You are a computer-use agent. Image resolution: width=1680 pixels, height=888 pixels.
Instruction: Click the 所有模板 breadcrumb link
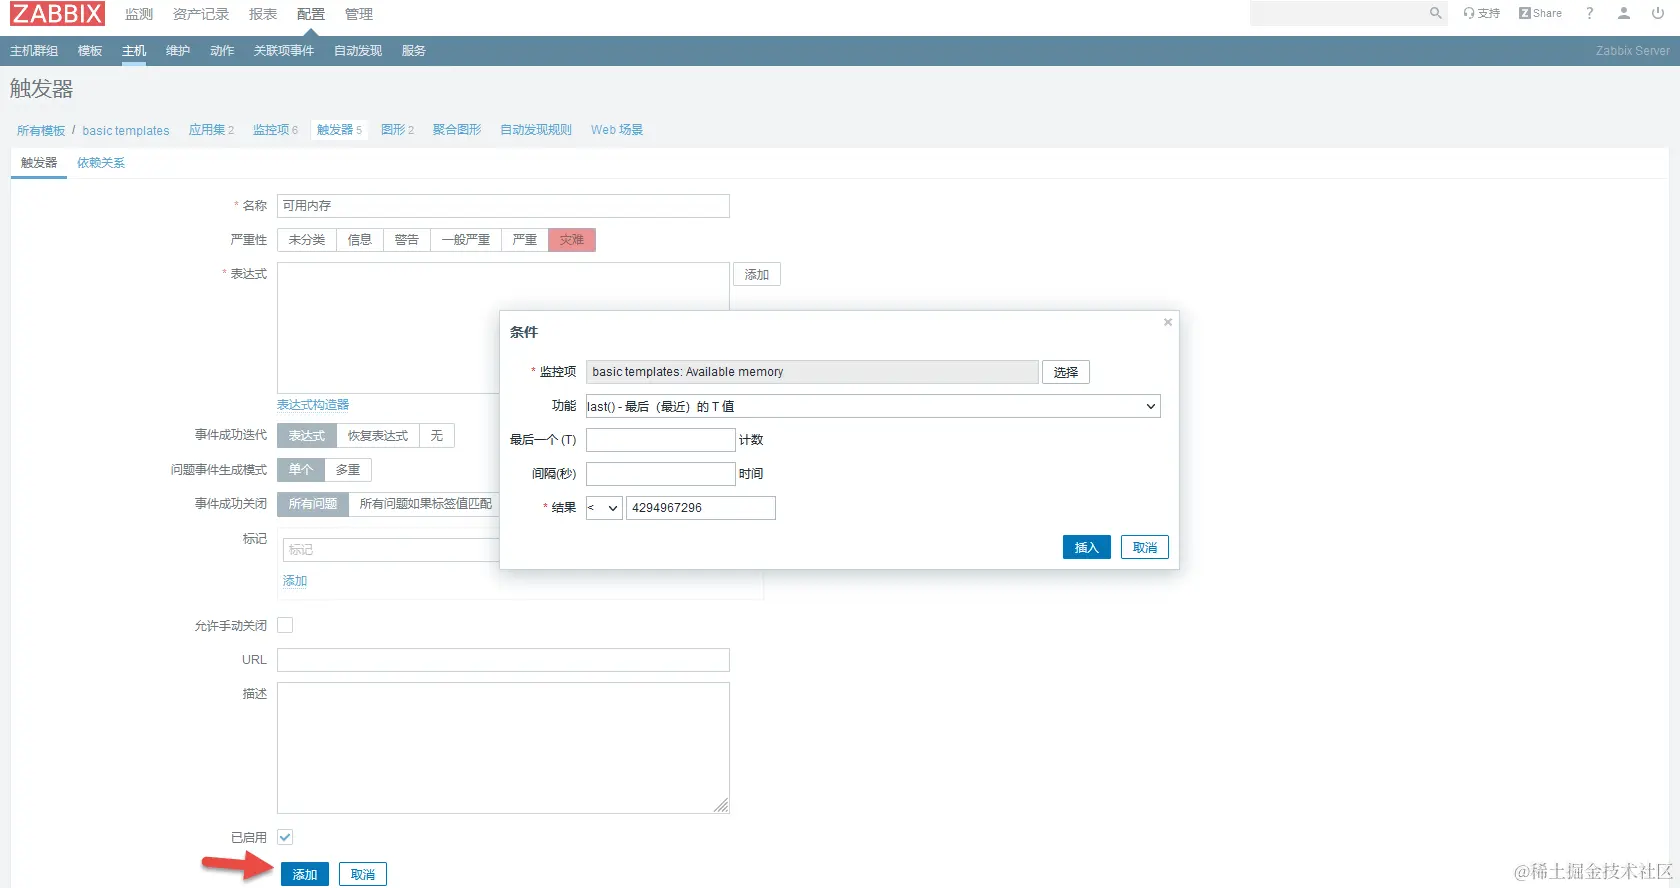click(41, 131)
